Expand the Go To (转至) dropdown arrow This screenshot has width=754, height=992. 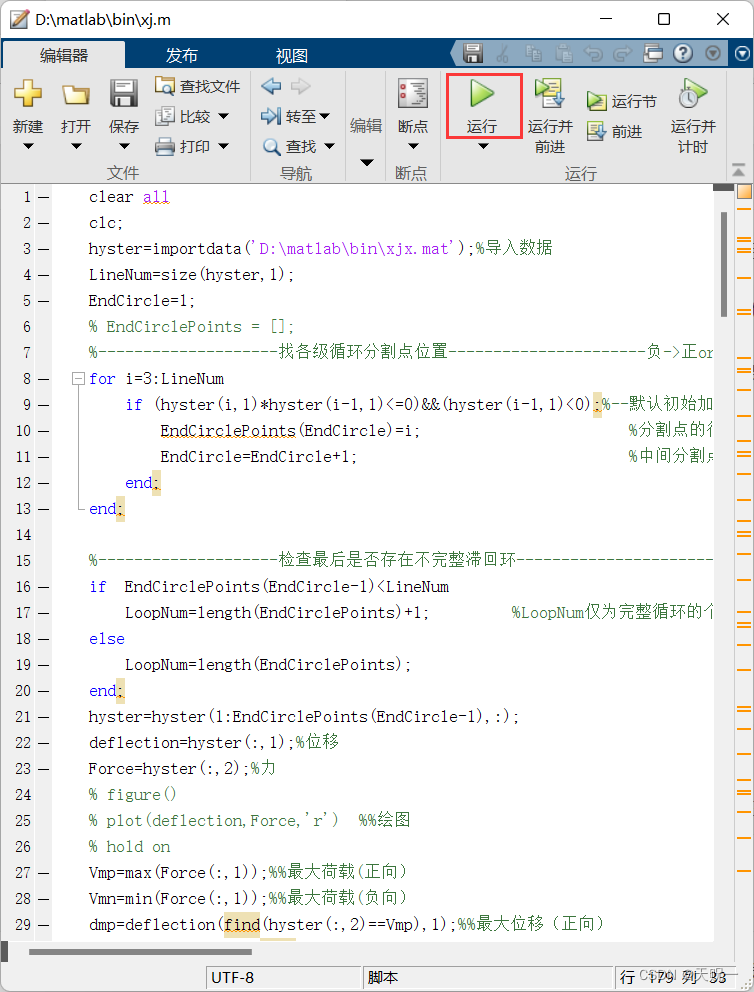[324, 116]
